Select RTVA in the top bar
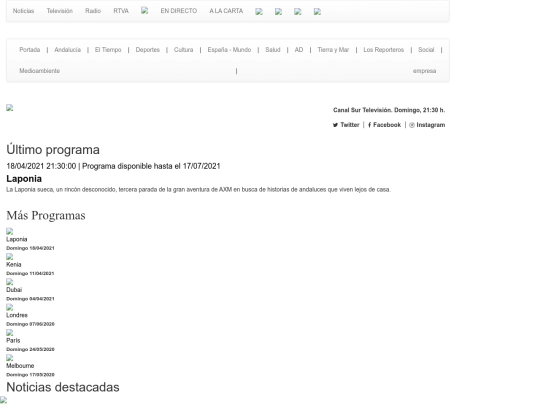Viewport: 540px width, 405px height. 121,11
